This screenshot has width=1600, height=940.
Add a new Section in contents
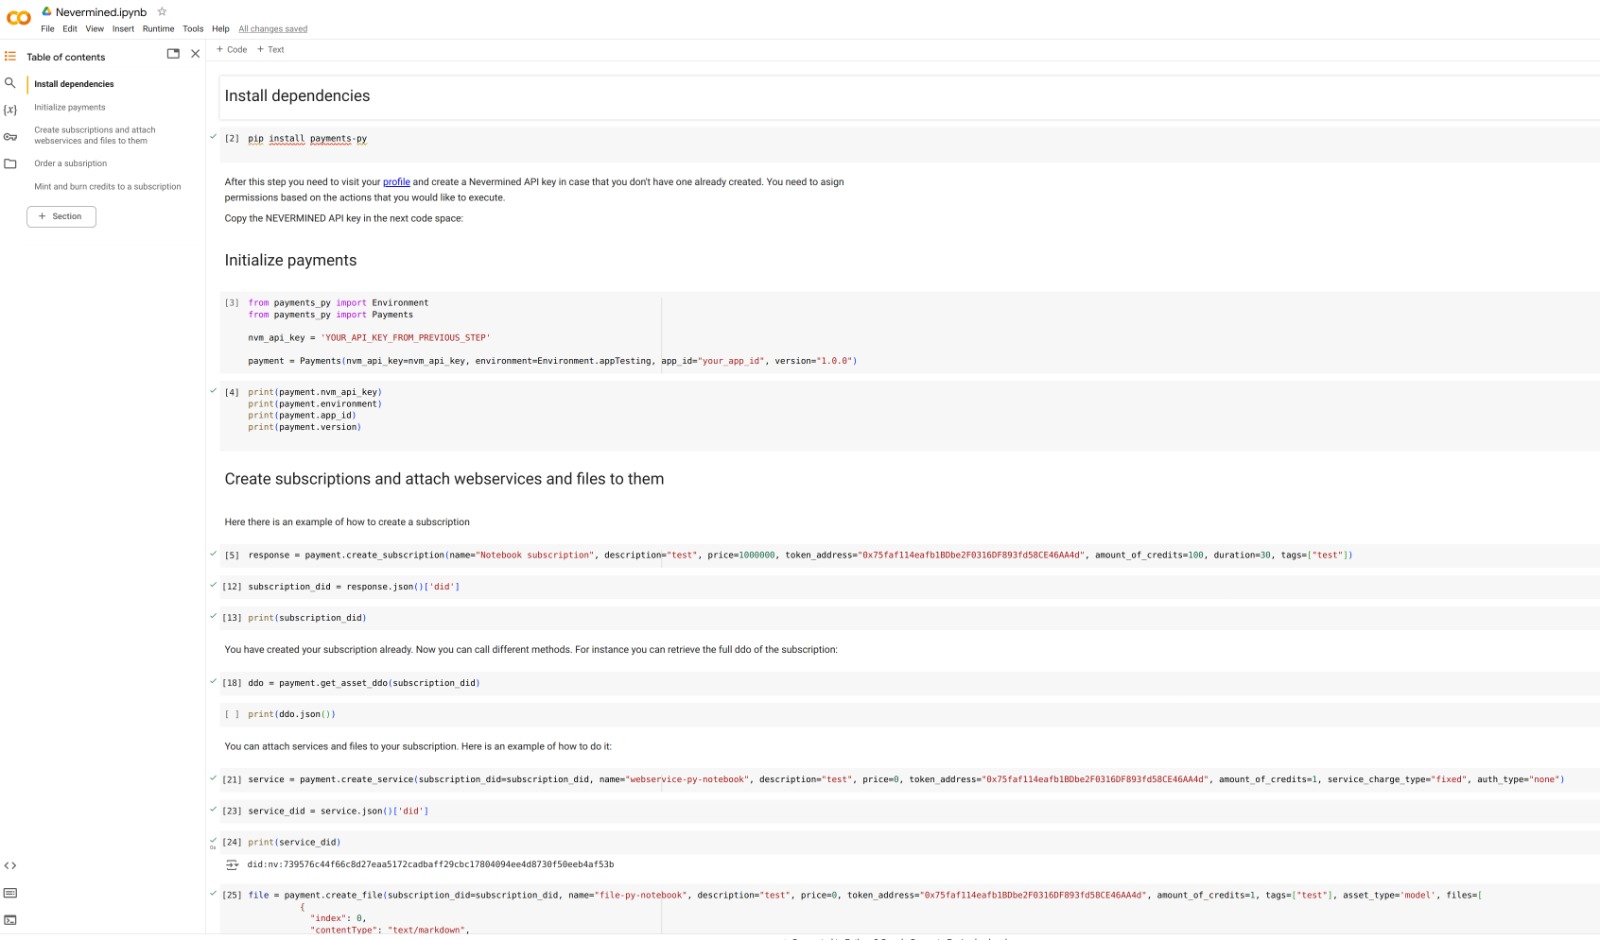tap(61, 217)
